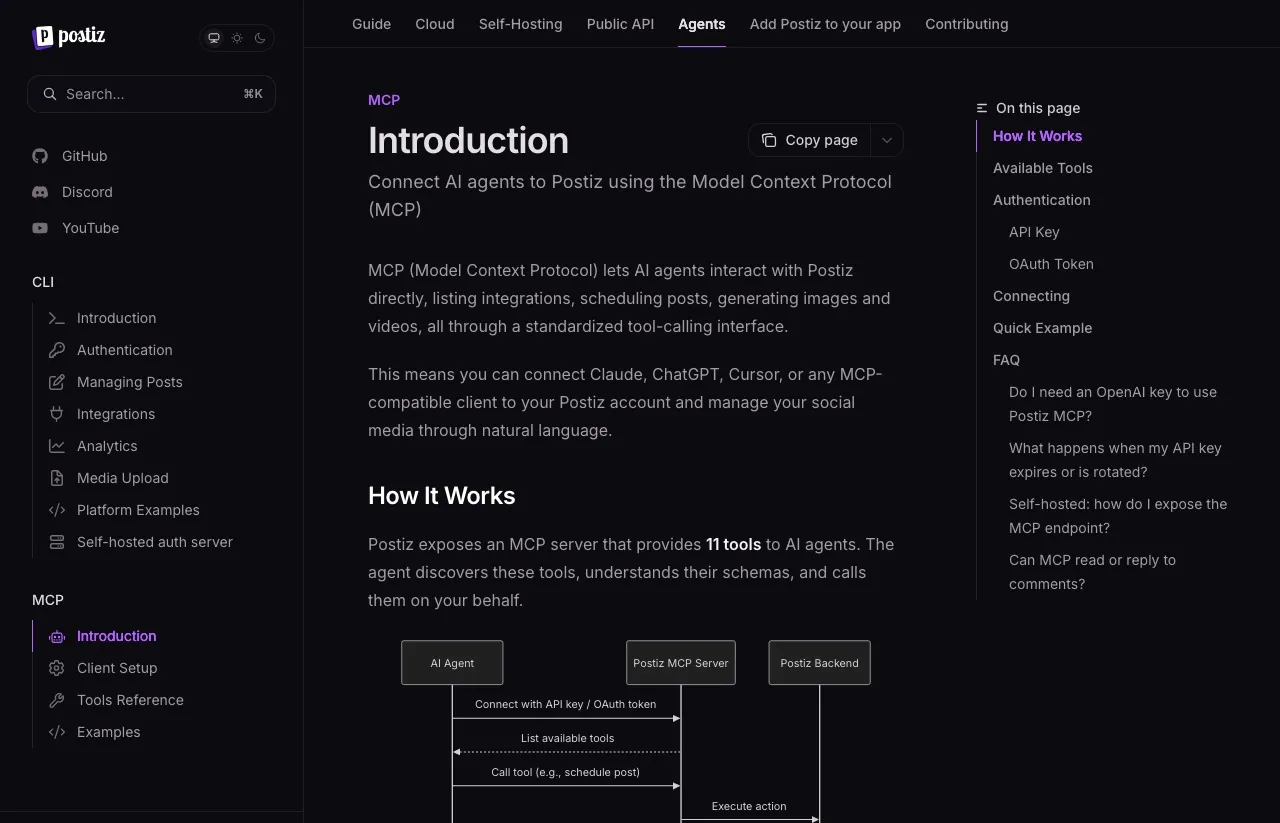Switch to dark theme moon icon

260,38
